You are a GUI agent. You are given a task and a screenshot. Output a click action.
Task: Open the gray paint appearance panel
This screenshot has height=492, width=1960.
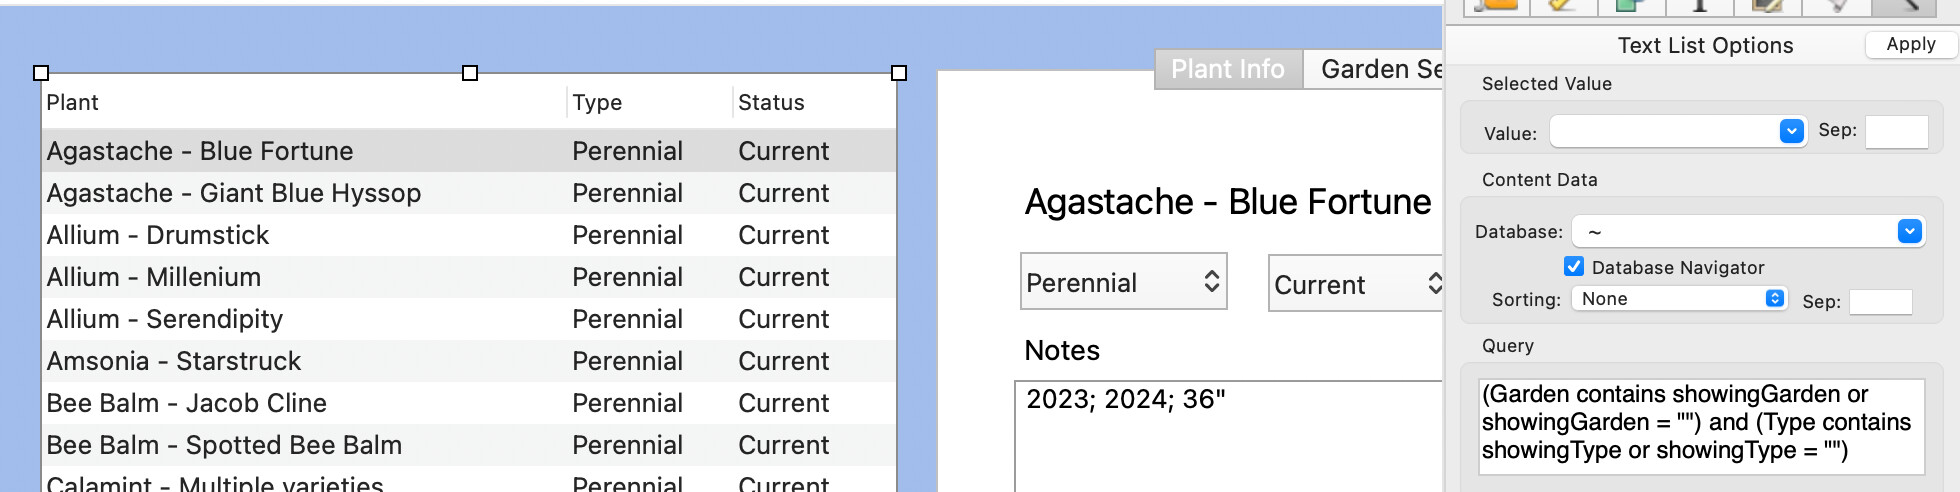(1836, 6)
